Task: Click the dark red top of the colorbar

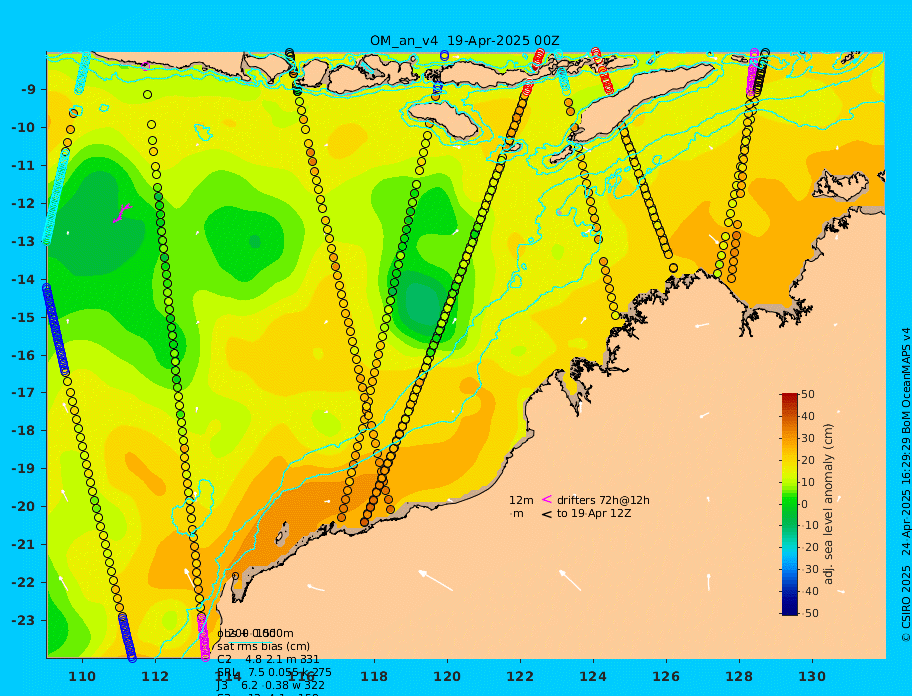Action: pyautogui.click(x=789, y=399)
